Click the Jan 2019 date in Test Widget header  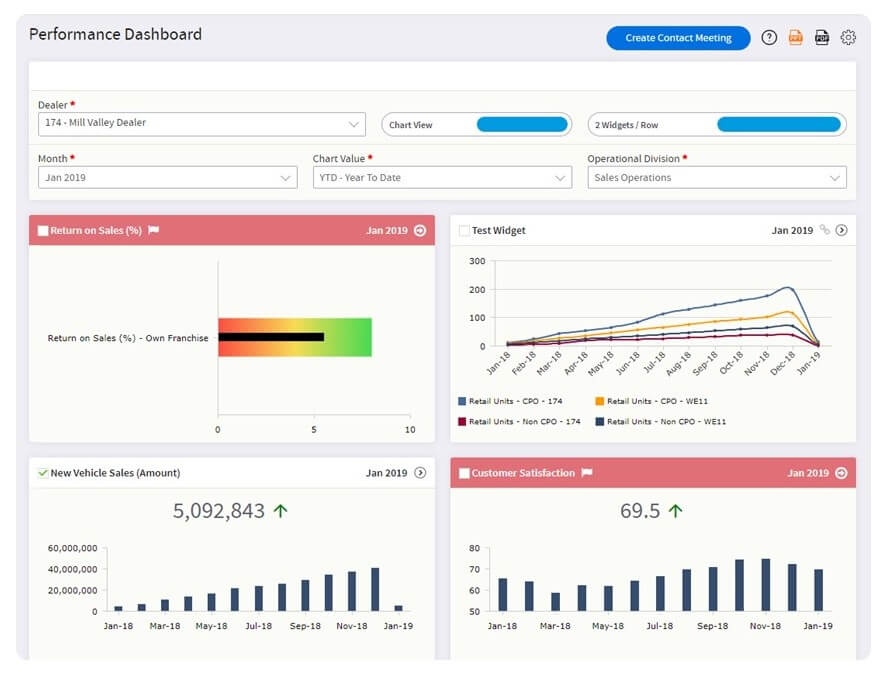coord(792,230)
